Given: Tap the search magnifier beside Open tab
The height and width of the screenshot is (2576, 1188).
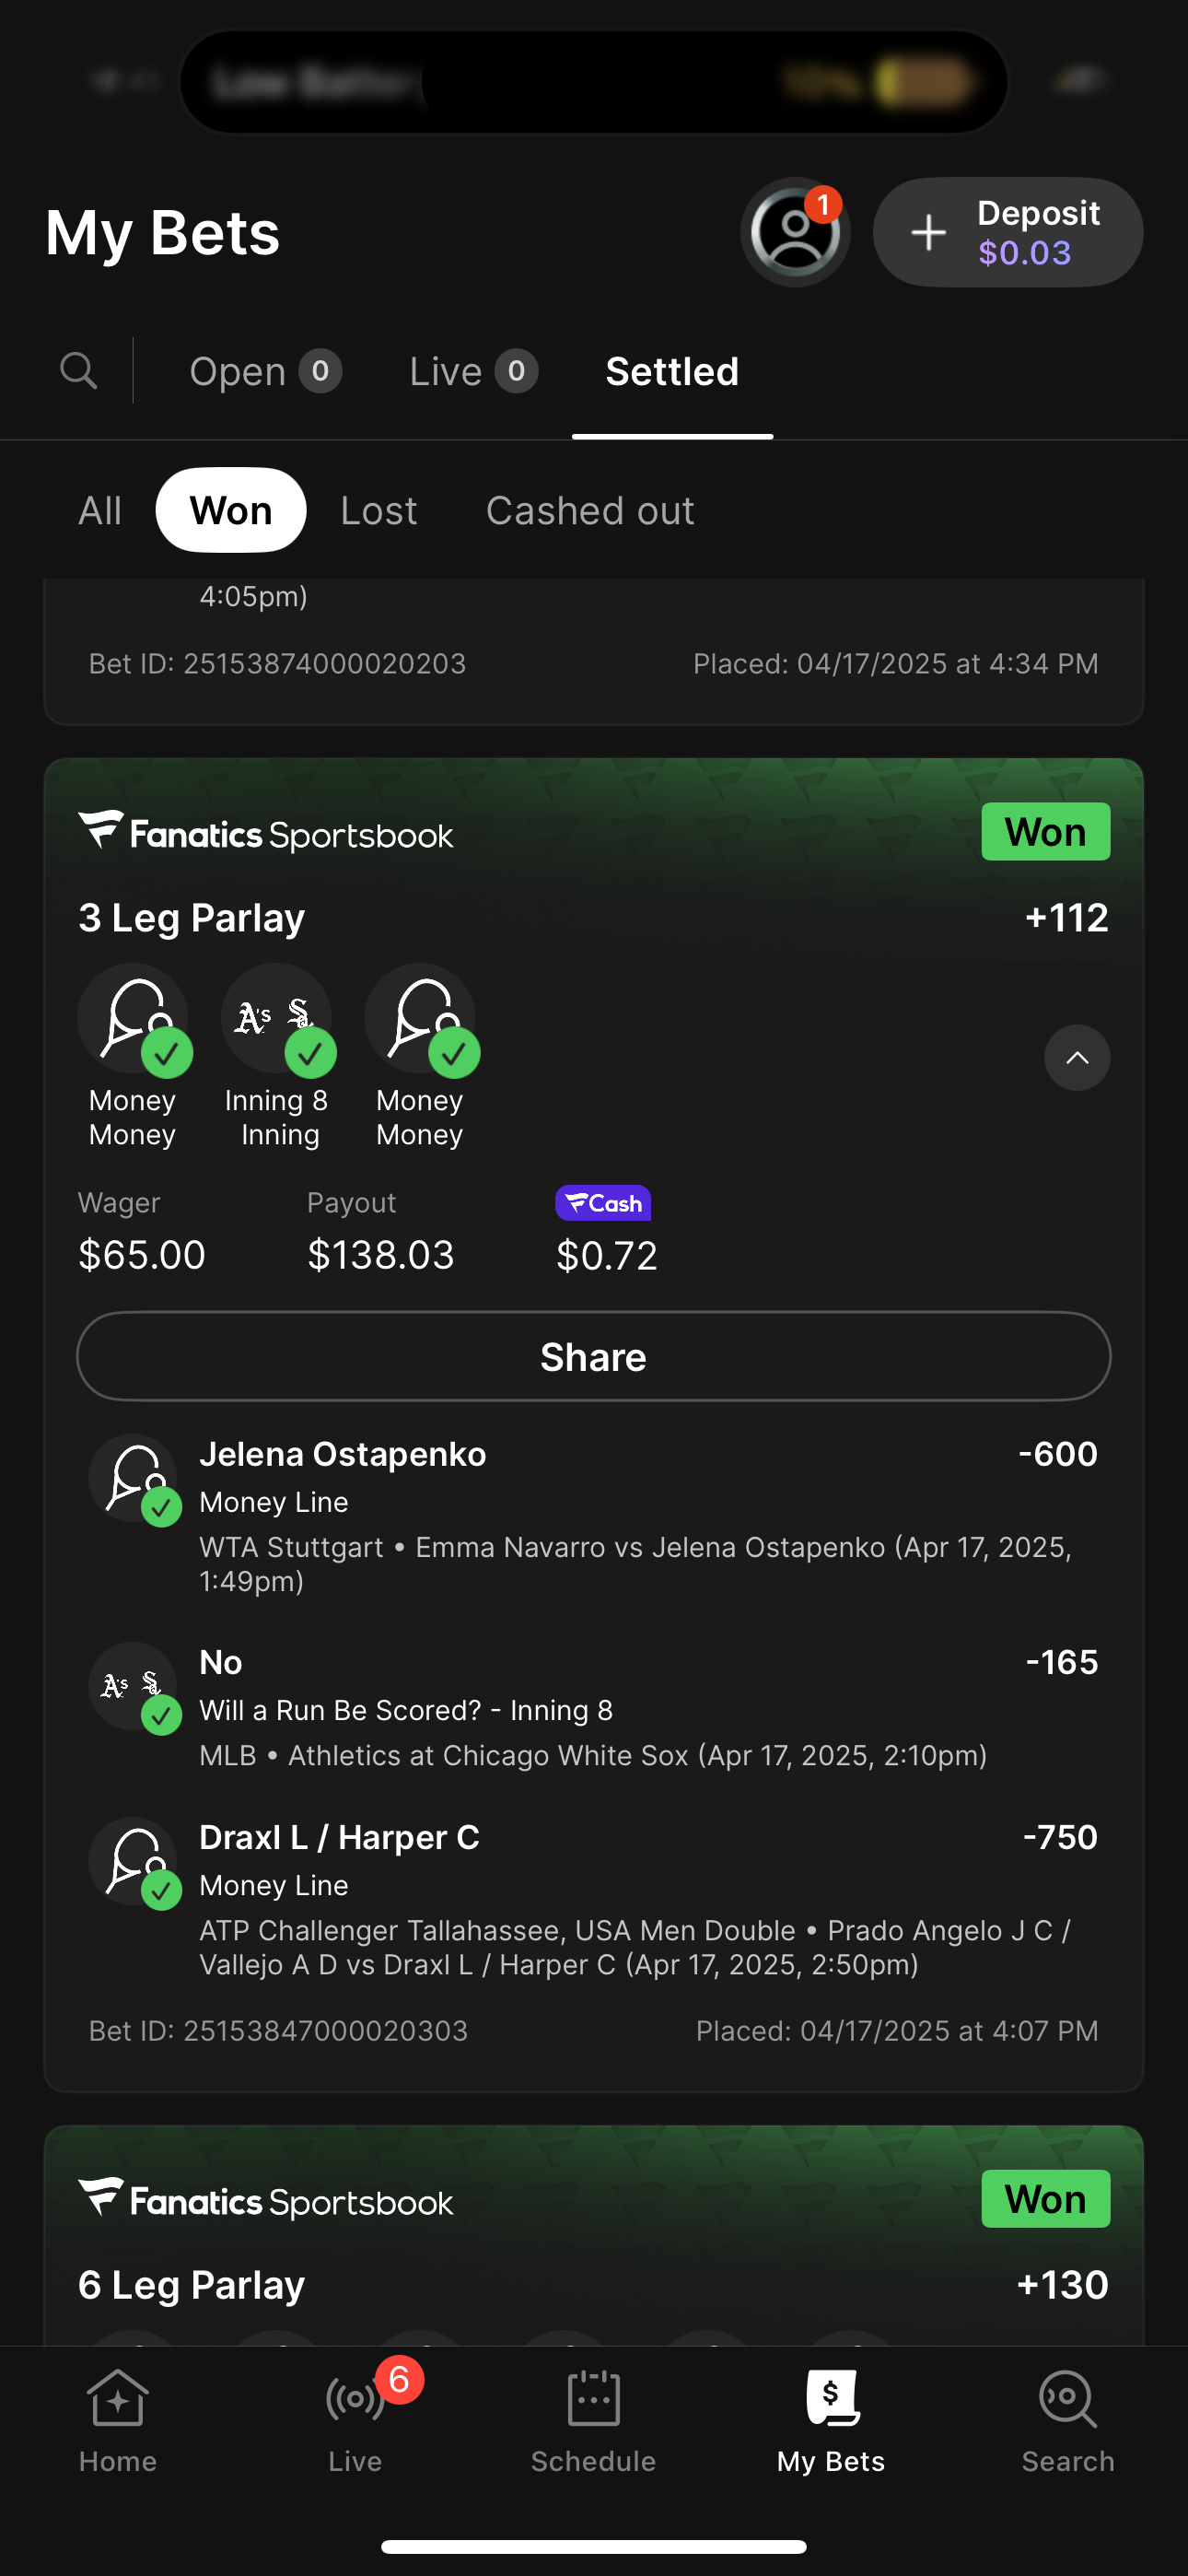Looking at the screenshot, I should [79, 371].
